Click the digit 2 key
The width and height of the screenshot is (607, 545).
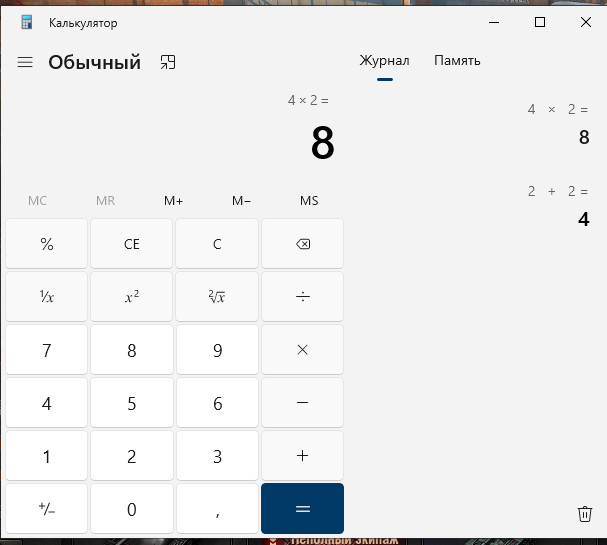[x=132, y=456]
